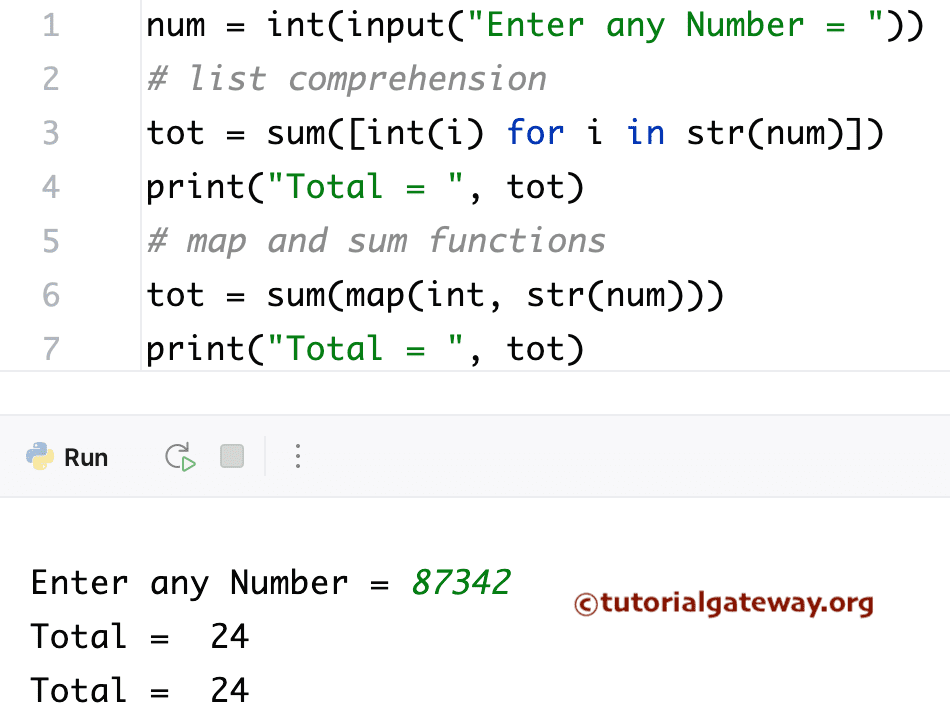Image resolution: width=950 pixels, height=716 pixels.
Task: Click the Stop square button
Action: [x=232, y=456]
